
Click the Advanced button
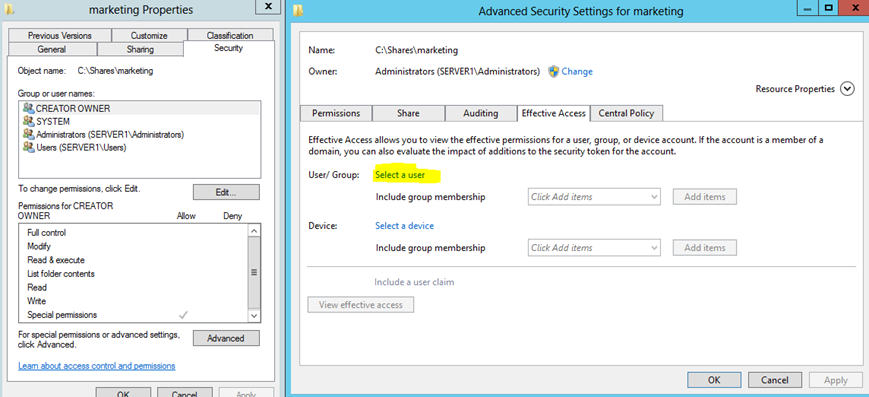coord(226,338)
